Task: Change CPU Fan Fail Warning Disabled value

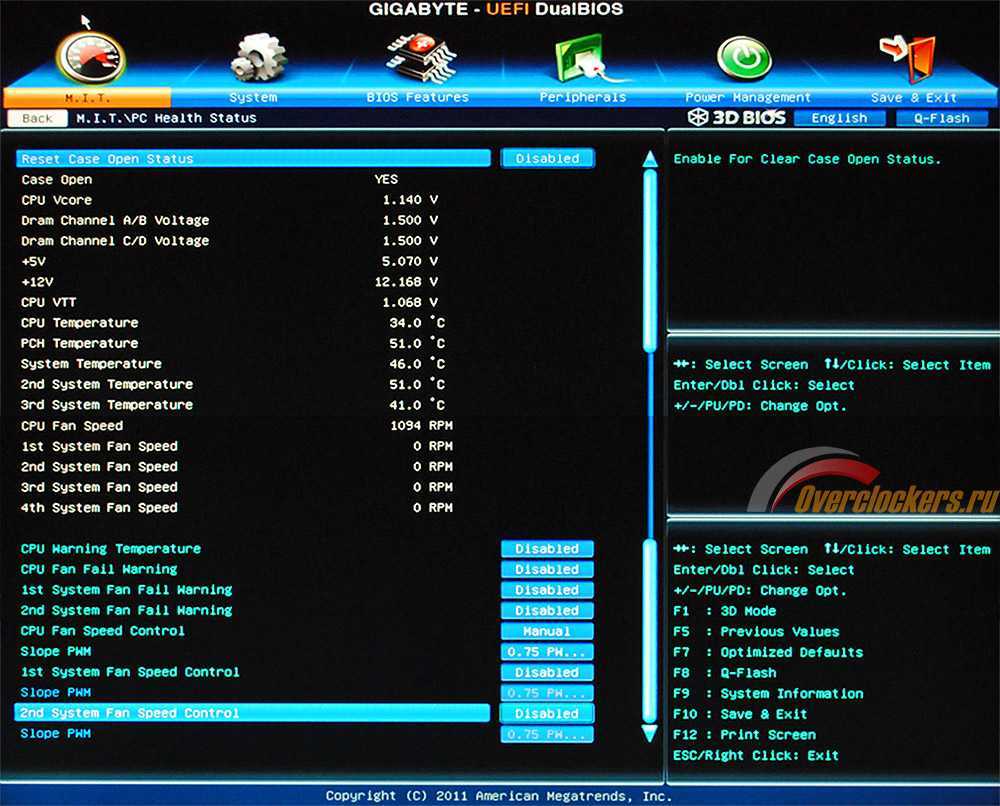Action: pyautogui.click(x=547, y=569)
